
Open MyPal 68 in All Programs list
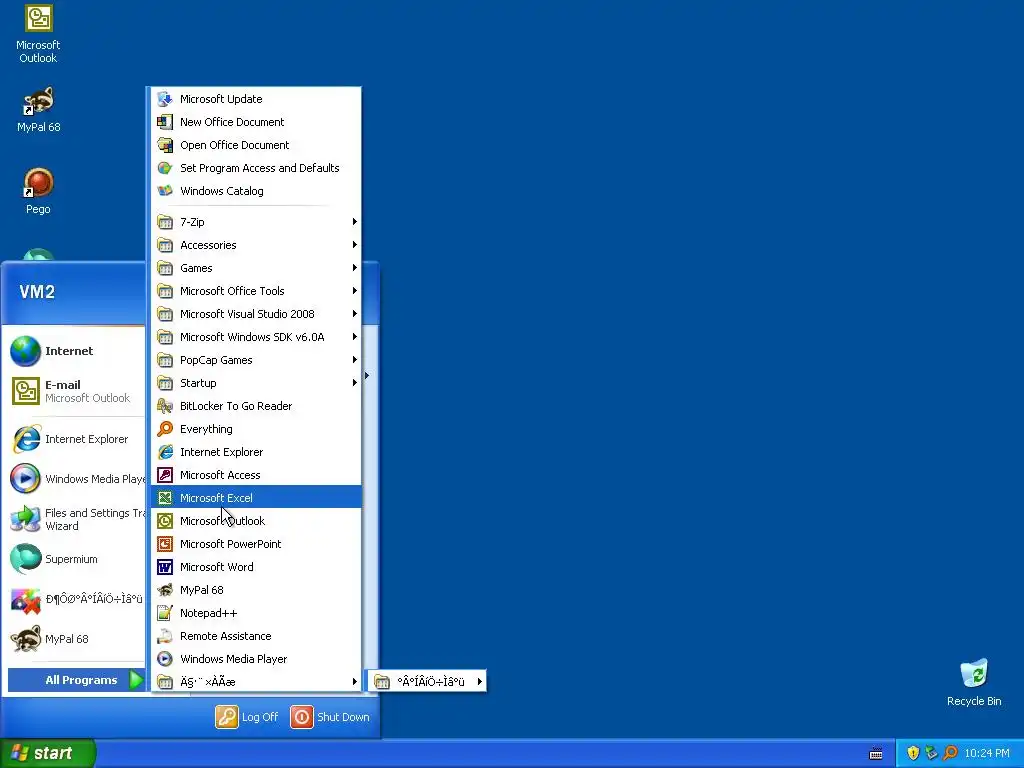tap(256, 590)
